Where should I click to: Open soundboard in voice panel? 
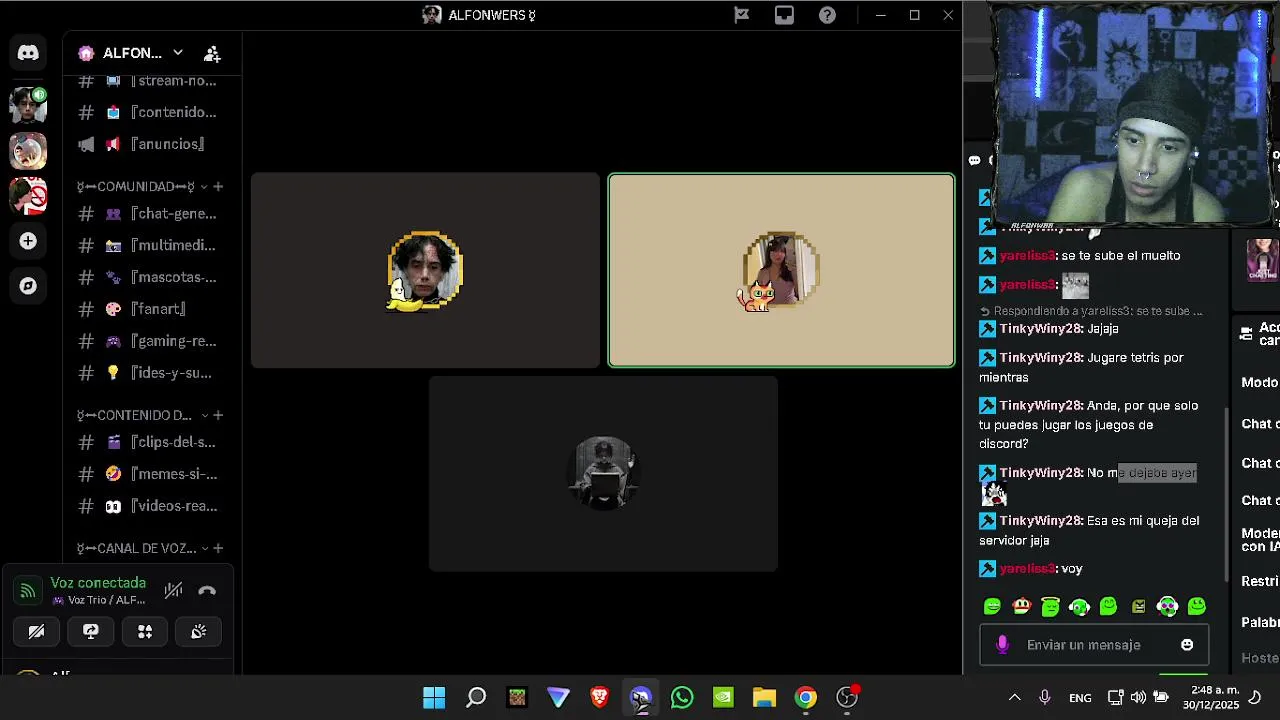199,631
